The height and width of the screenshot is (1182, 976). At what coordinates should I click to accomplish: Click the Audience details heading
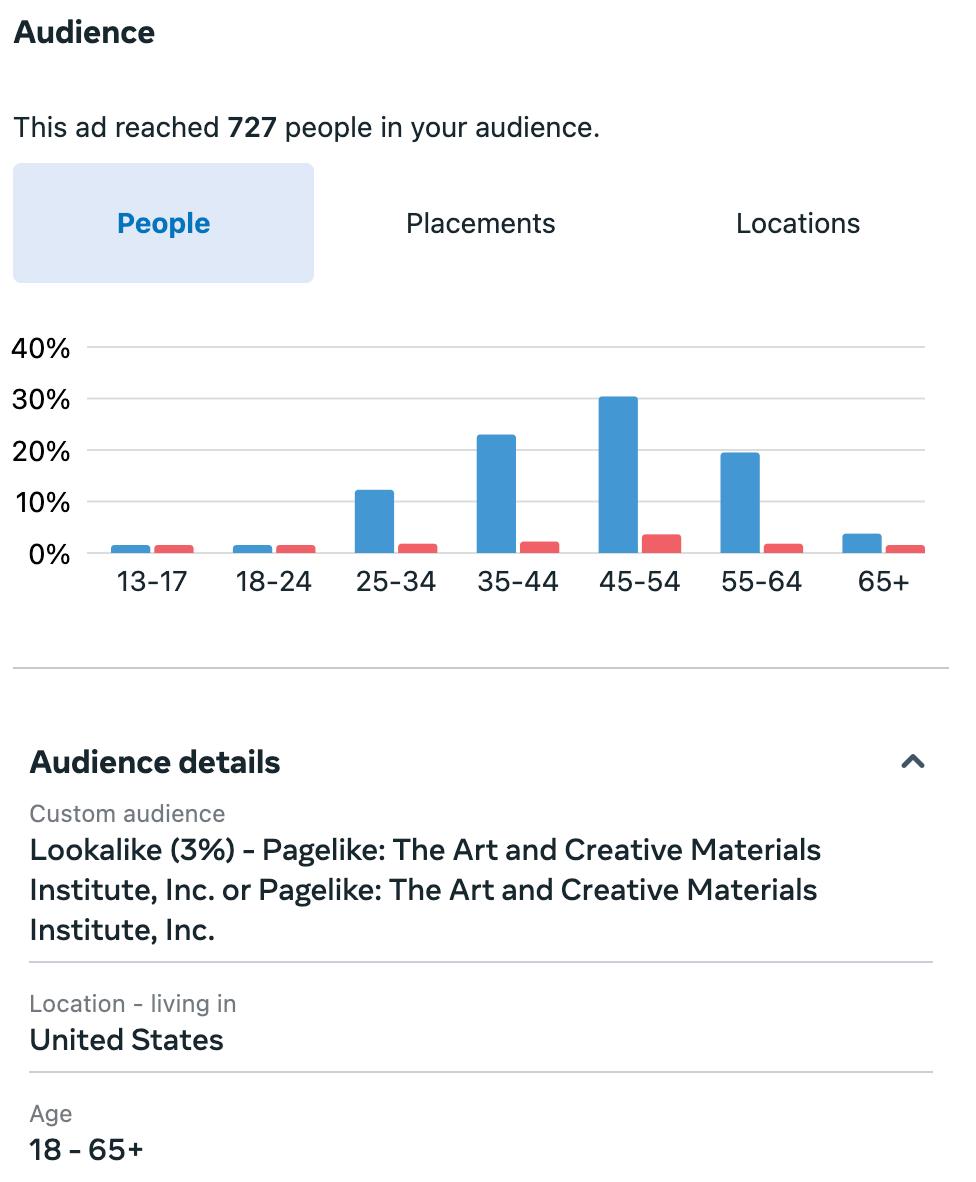pyautogui.click(x=155, y=762)
